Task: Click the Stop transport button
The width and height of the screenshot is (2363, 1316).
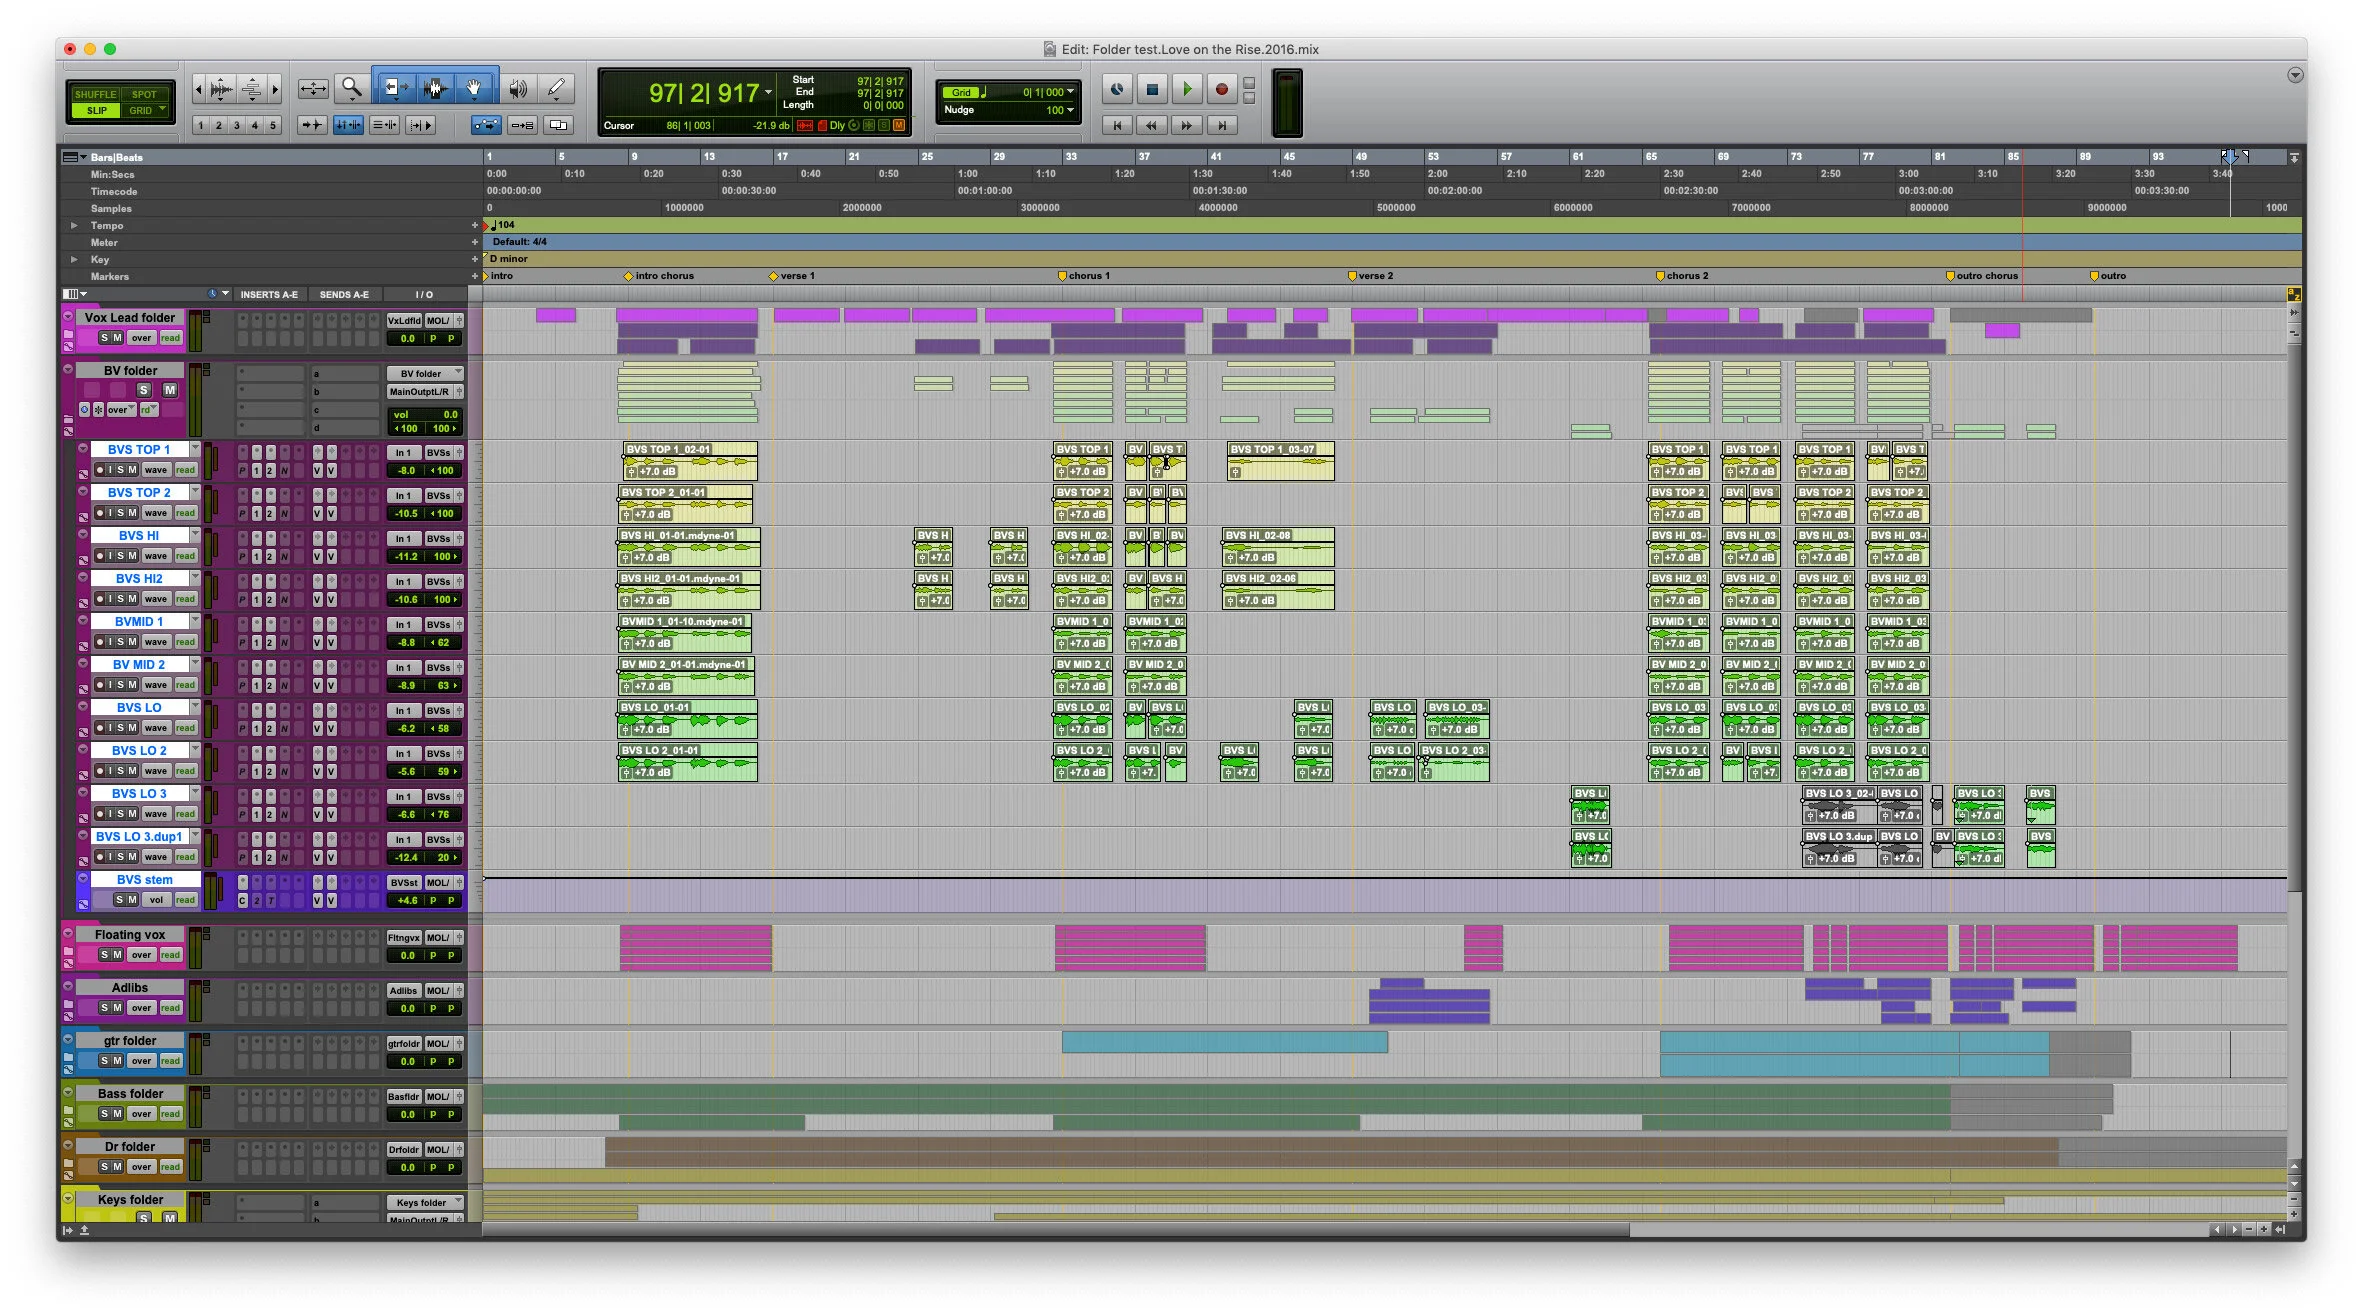Action: pos(1152,89)
